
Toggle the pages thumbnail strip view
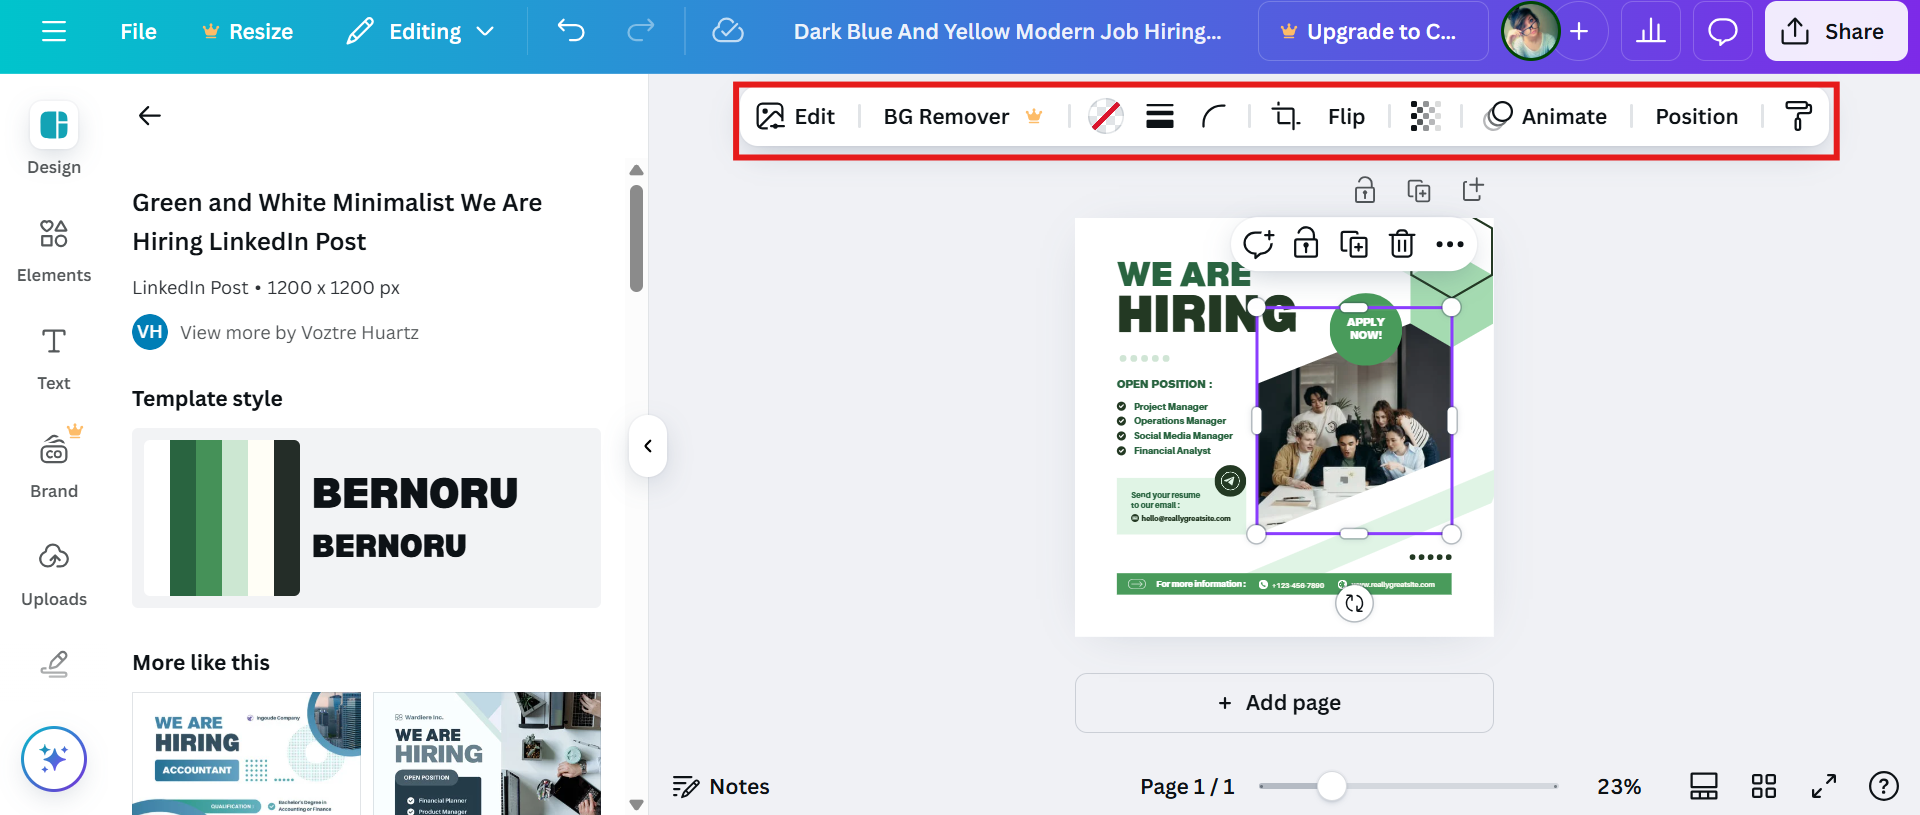(1704, 787)
